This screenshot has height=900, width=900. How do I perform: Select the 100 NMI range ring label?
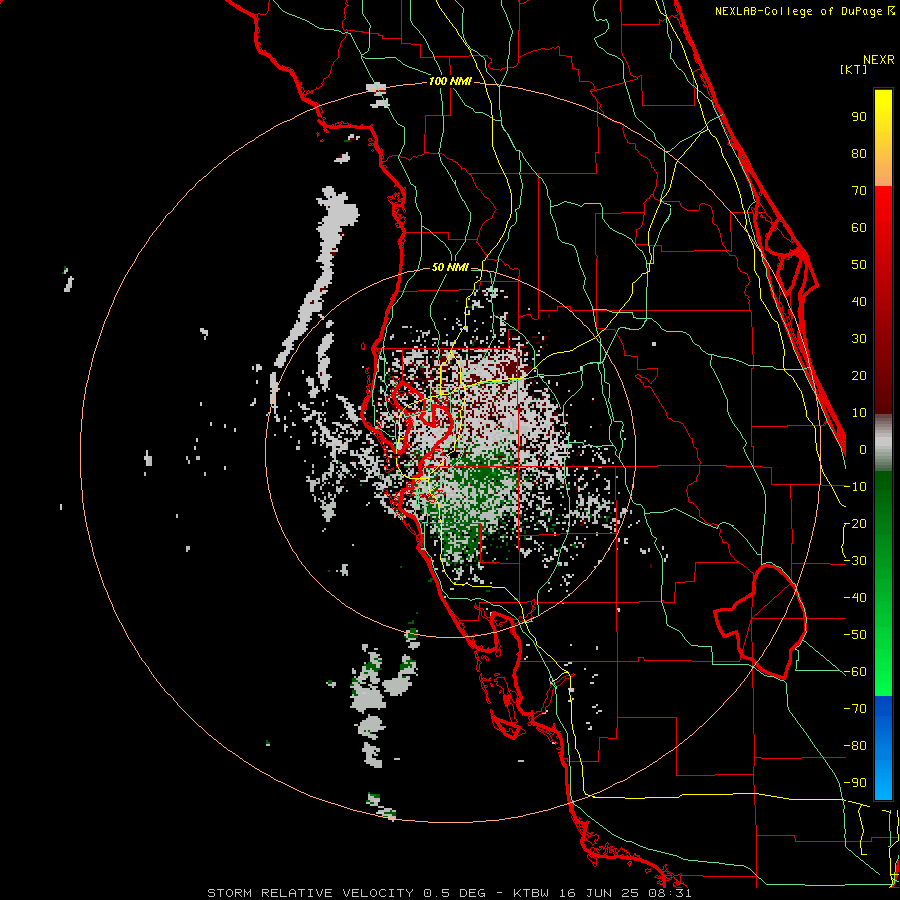(x=449, y=82)
